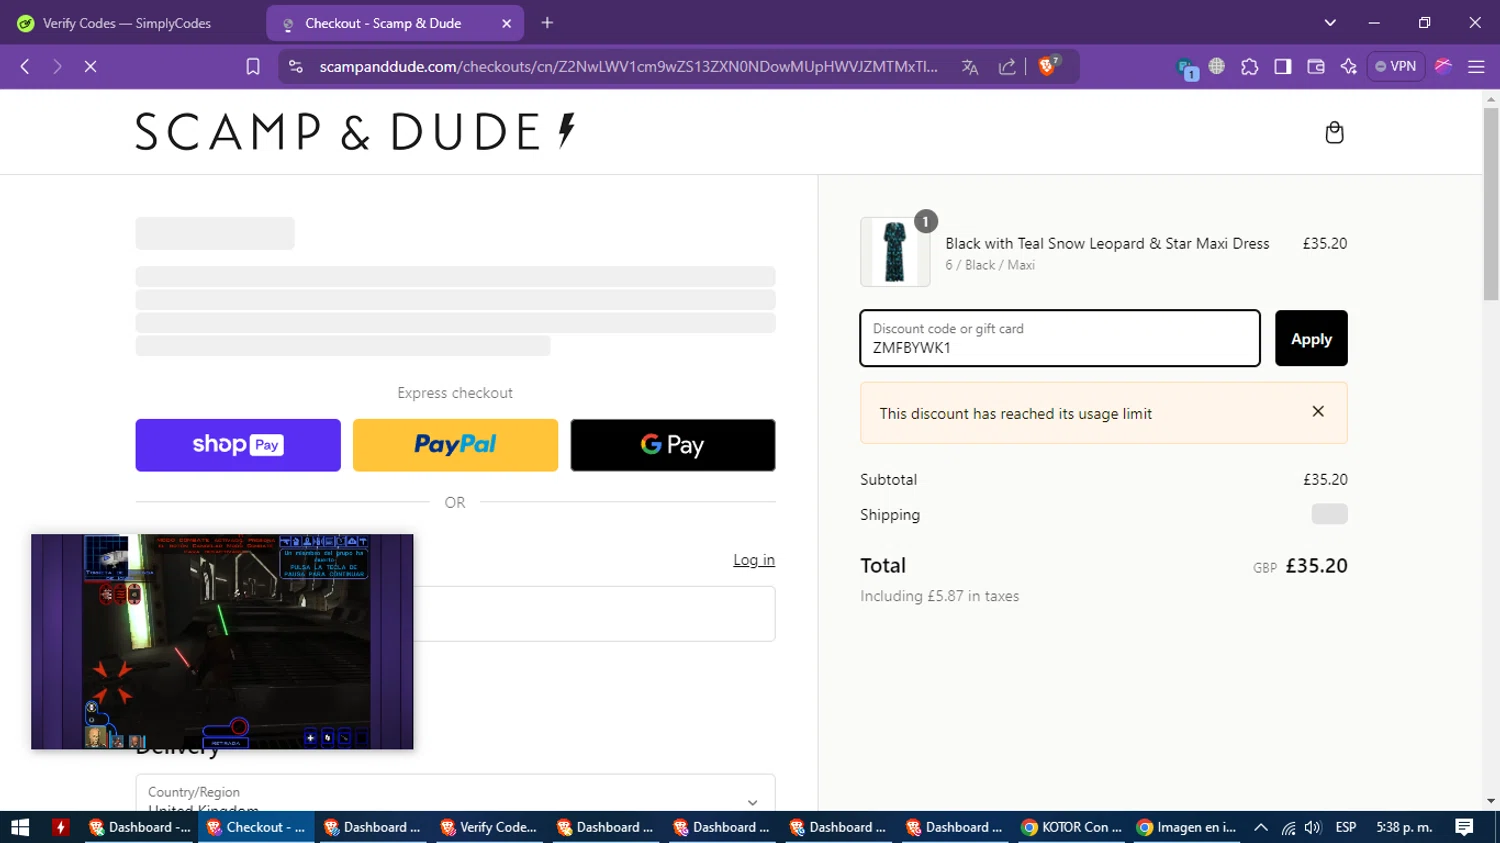
Task: Apply the discount code
Action: click(1311, 338)
